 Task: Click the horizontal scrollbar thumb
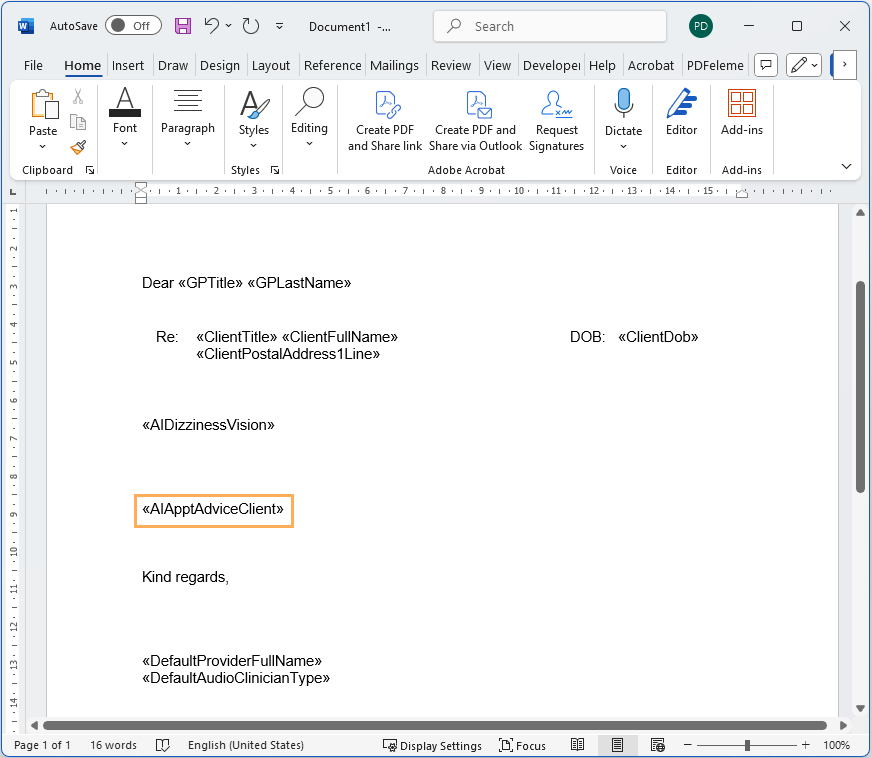coord(435,726)
